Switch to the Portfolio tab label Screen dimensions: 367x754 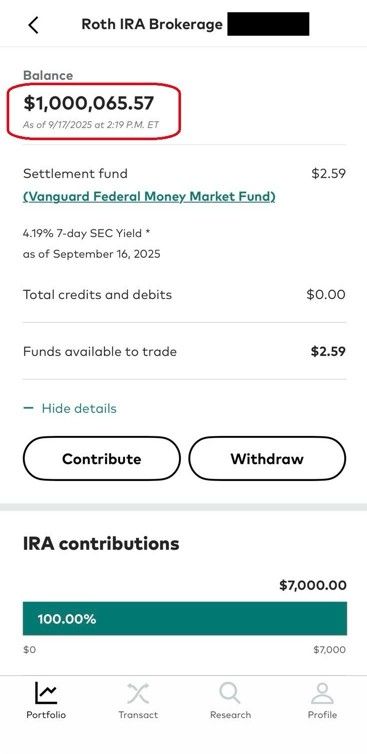tap(46, 715)
